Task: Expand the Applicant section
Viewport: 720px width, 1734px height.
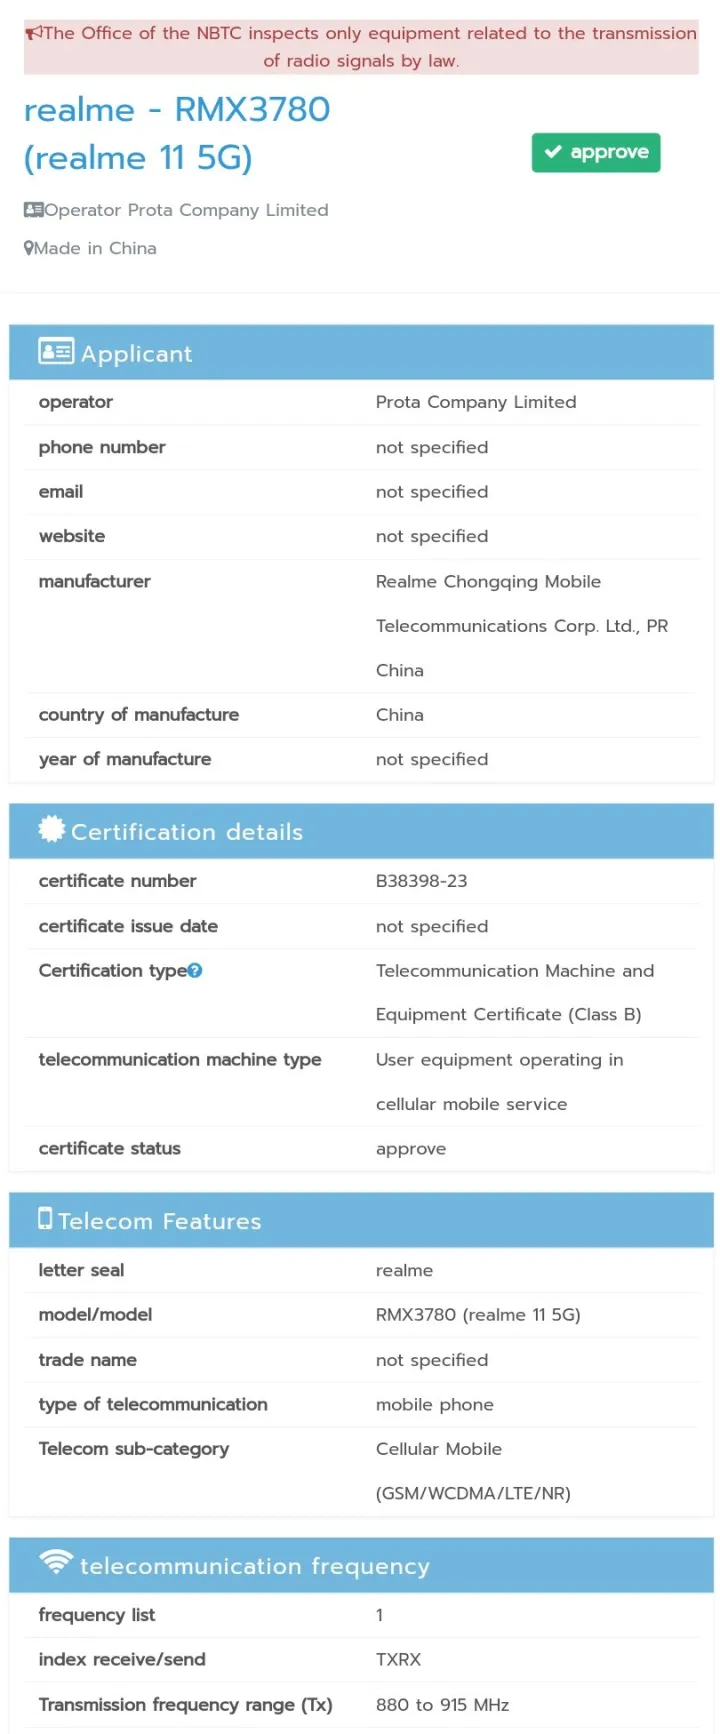Action: point(360,353)
